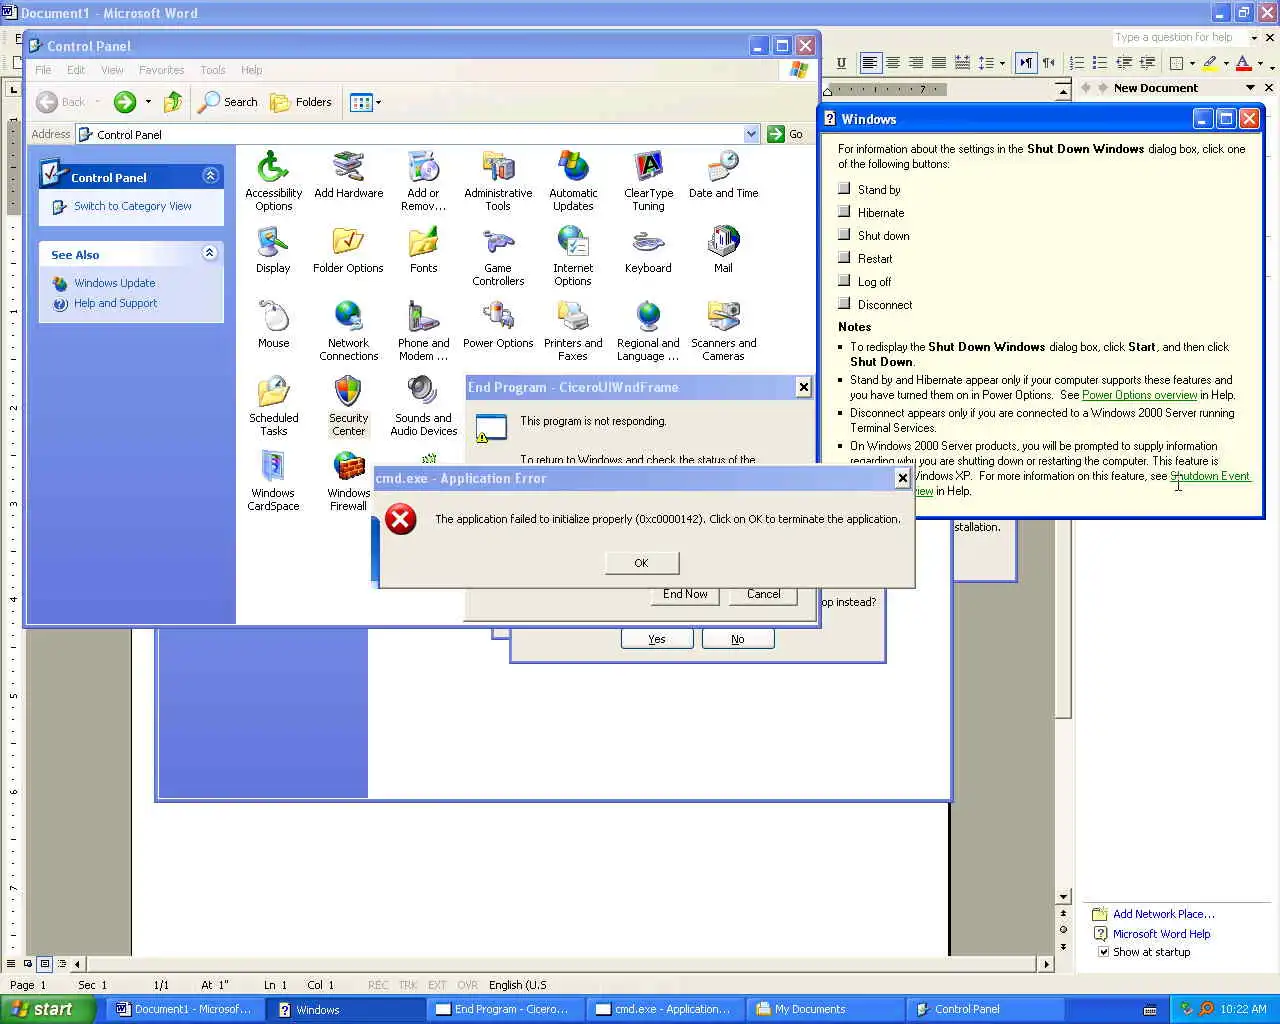
Task: Click Shut down button in help window
Action: [844, 235]
